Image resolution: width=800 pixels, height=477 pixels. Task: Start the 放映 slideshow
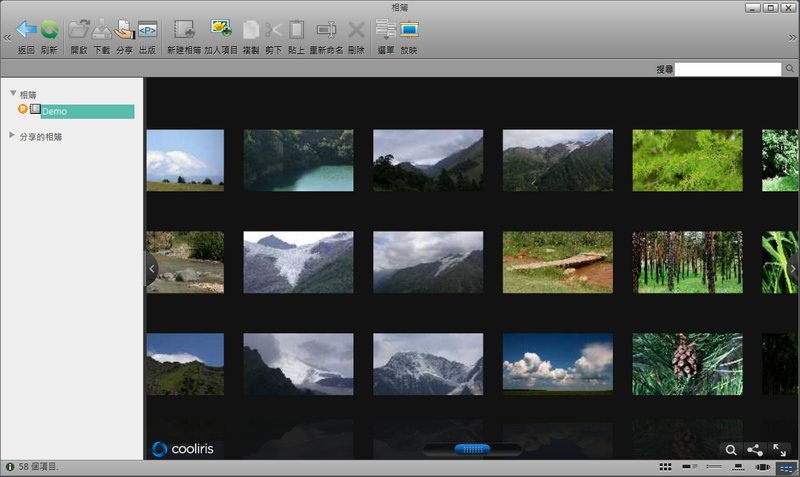[x=409, y=30]
